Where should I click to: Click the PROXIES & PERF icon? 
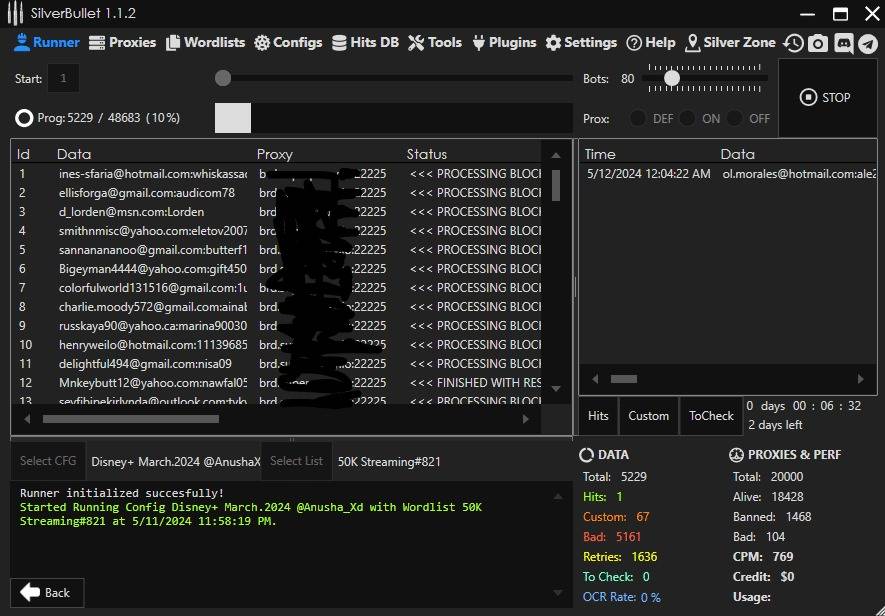click(736, 455)
